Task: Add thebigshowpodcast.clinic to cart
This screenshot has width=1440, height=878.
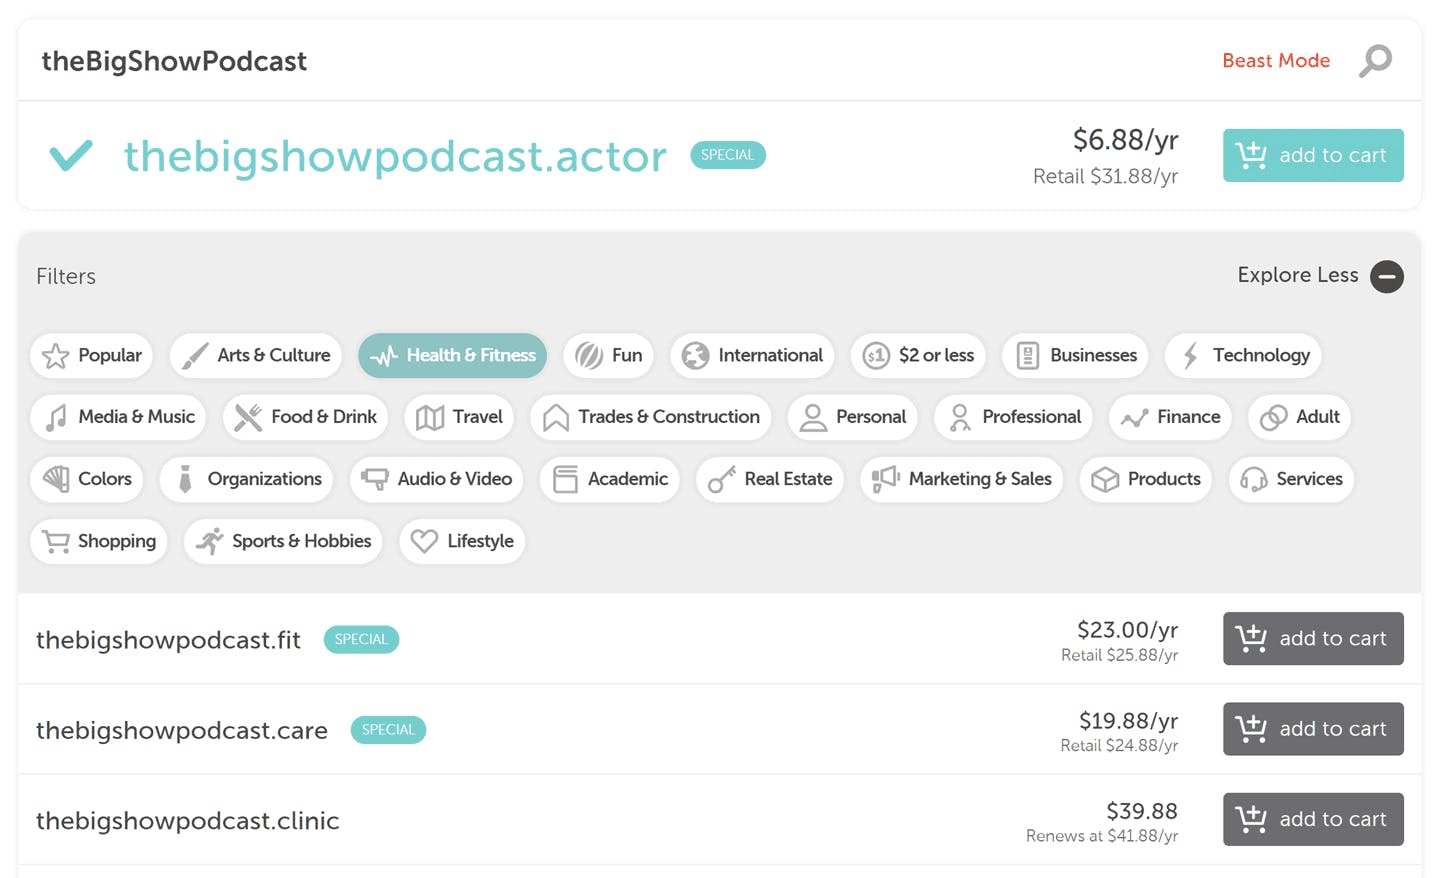Action: 1312,819
